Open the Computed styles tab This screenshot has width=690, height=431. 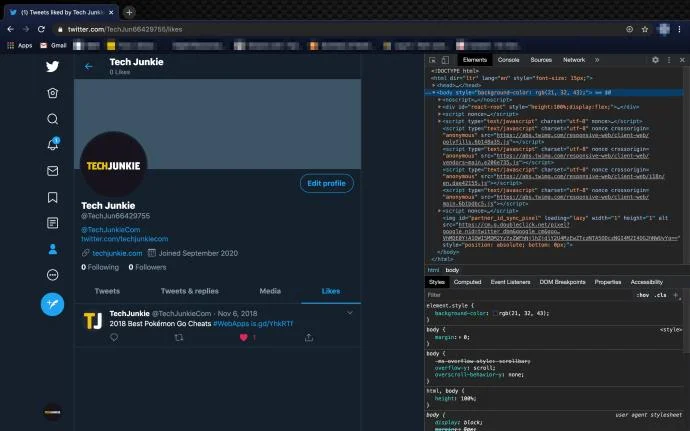pos(467,282)
